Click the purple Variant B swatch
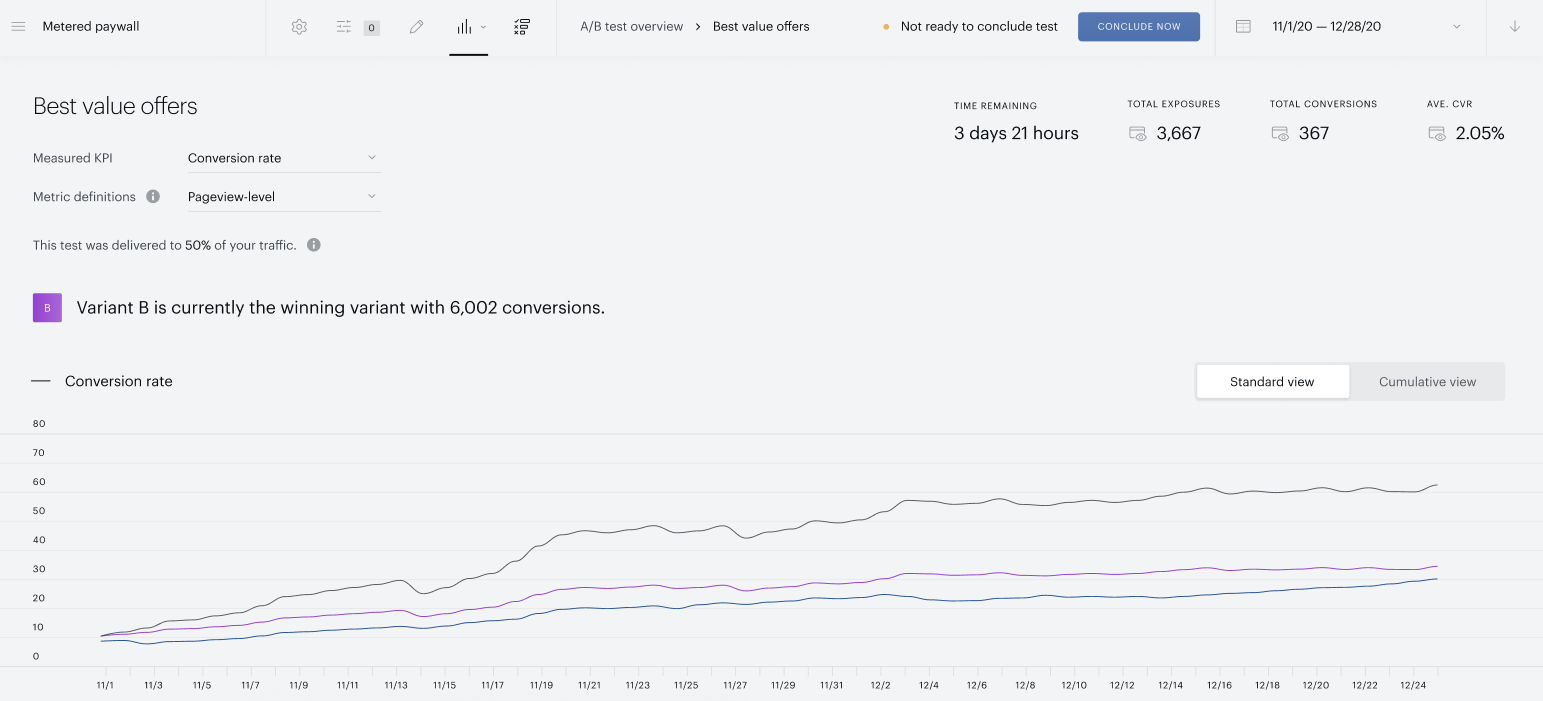Image resolution: width=1543 pixels, height=701 pixels. [48, 308]
